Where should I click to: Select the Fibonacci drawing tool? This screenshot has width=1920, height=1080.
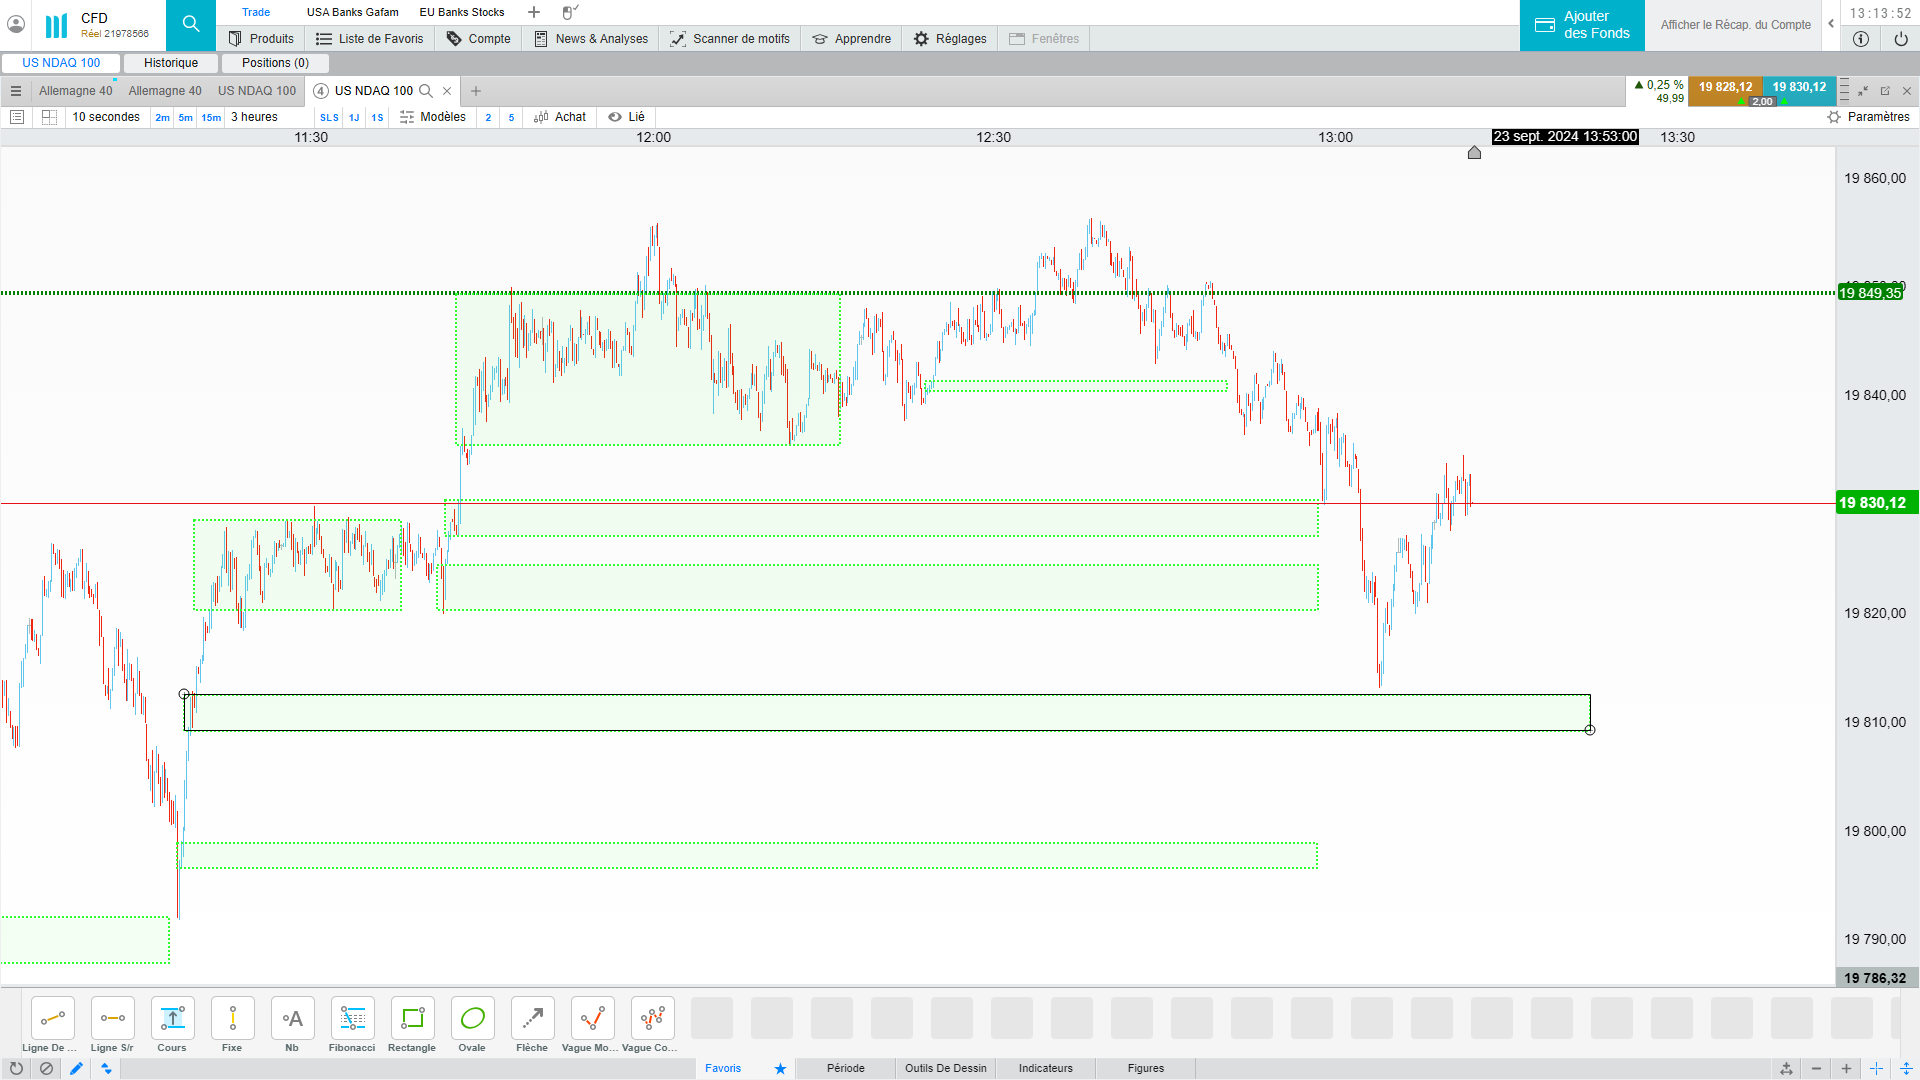[352, 1019]
